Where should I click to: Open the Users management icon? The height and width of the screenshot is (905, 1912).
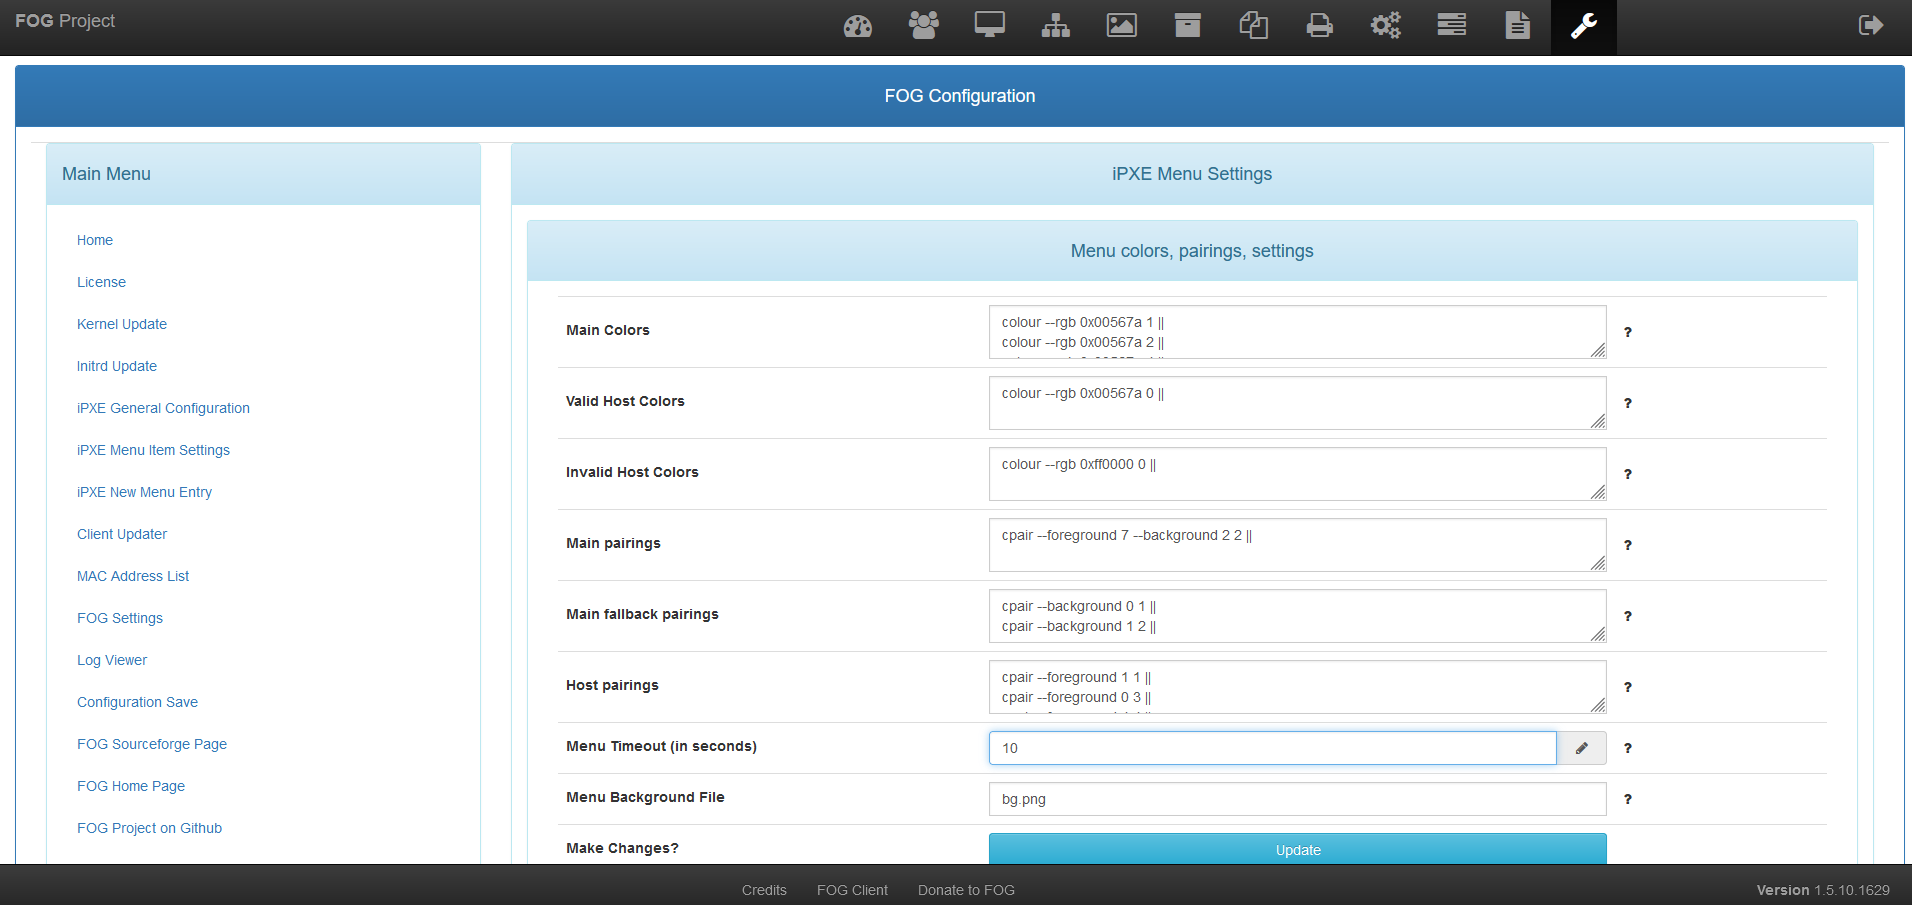(x=923, y=26)
